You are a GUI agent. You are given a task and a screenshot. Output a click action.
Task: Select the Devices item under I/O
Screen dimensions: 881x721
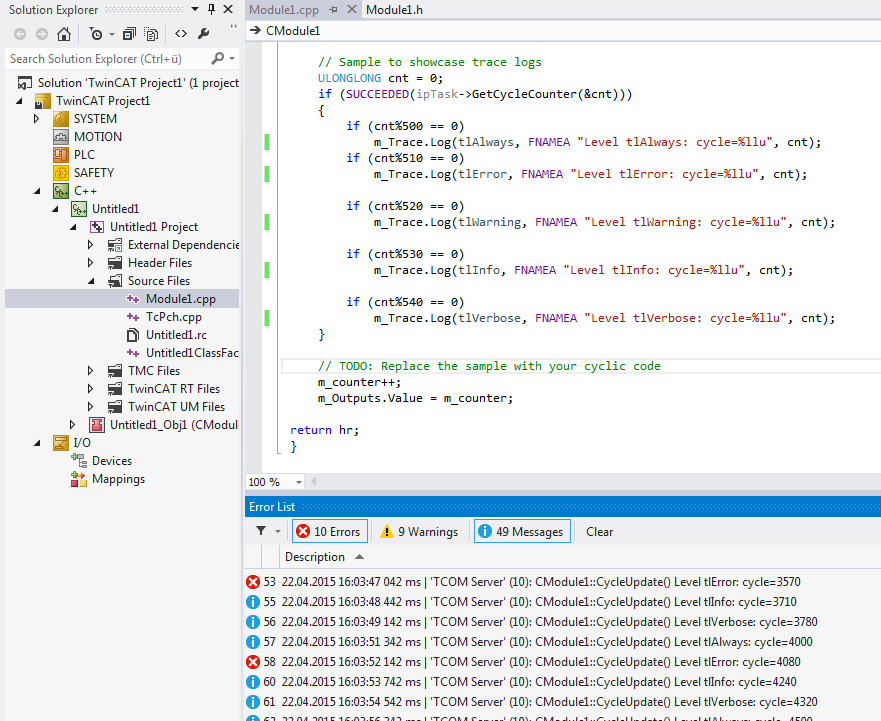click(112, 461)
